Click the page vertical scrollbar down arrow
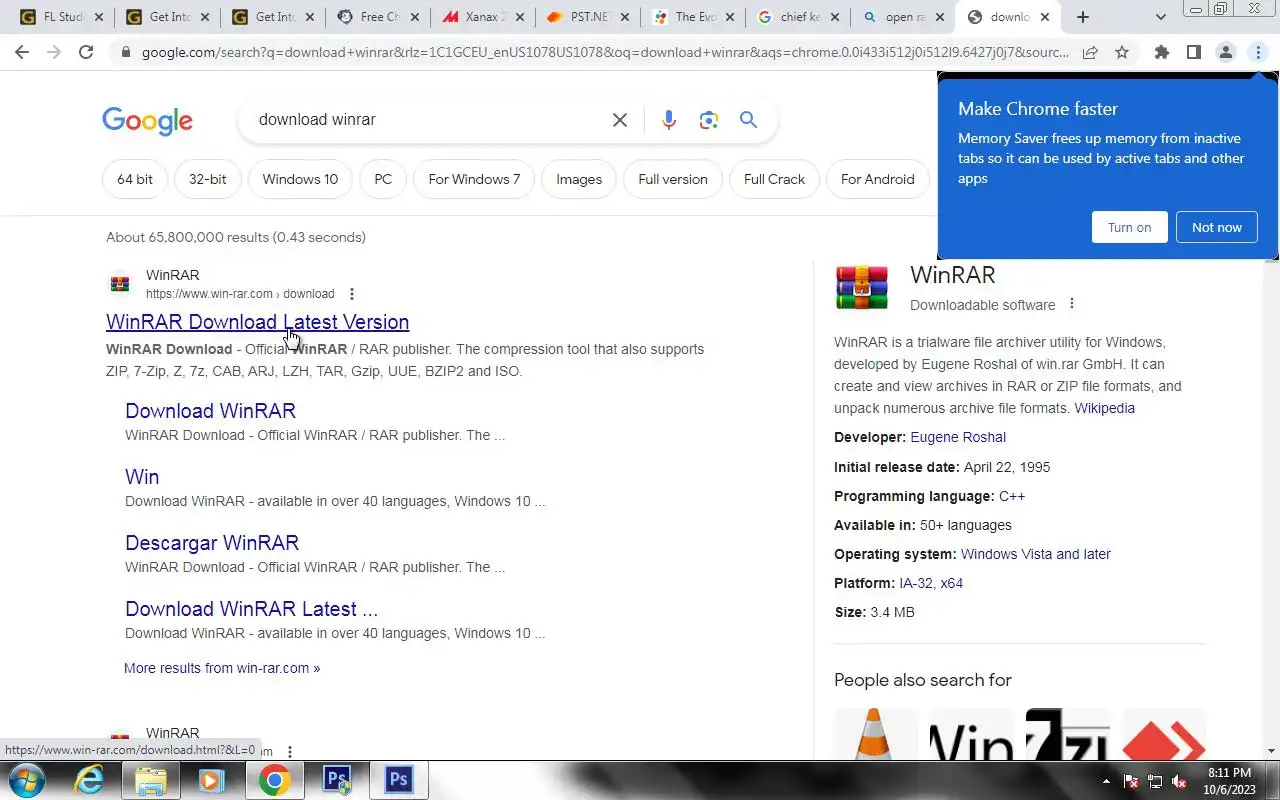 click(1272, 751)
